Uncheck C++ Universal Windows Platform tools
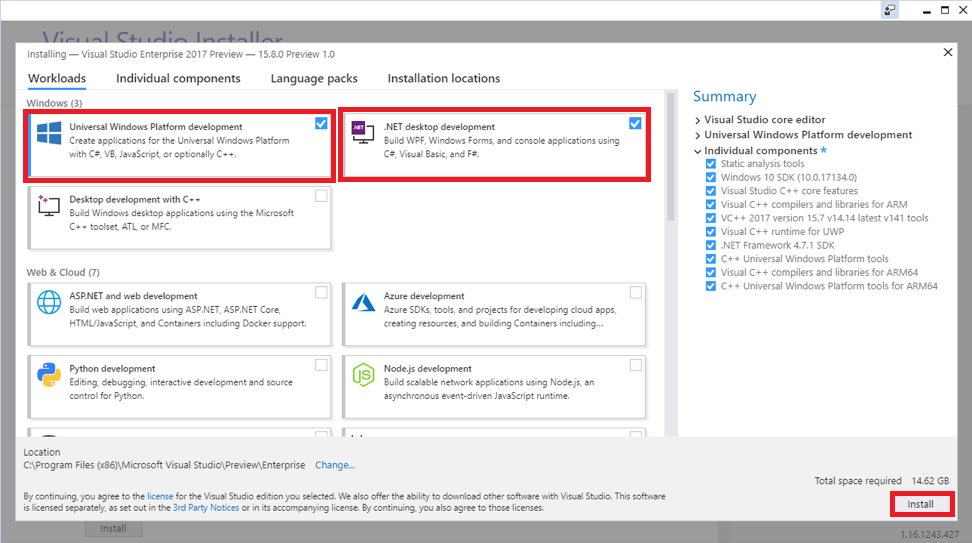 tap(711, 259)
